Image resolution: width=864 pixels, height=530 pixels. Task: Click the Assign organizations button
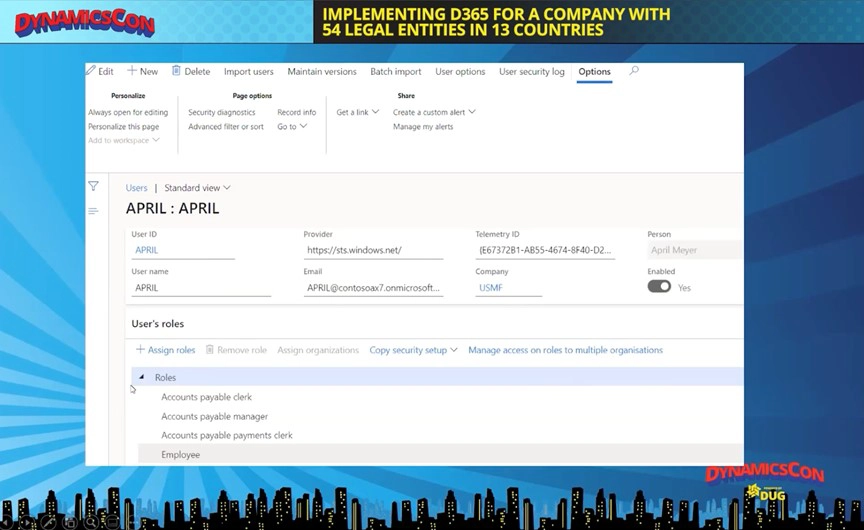[318, 350]
